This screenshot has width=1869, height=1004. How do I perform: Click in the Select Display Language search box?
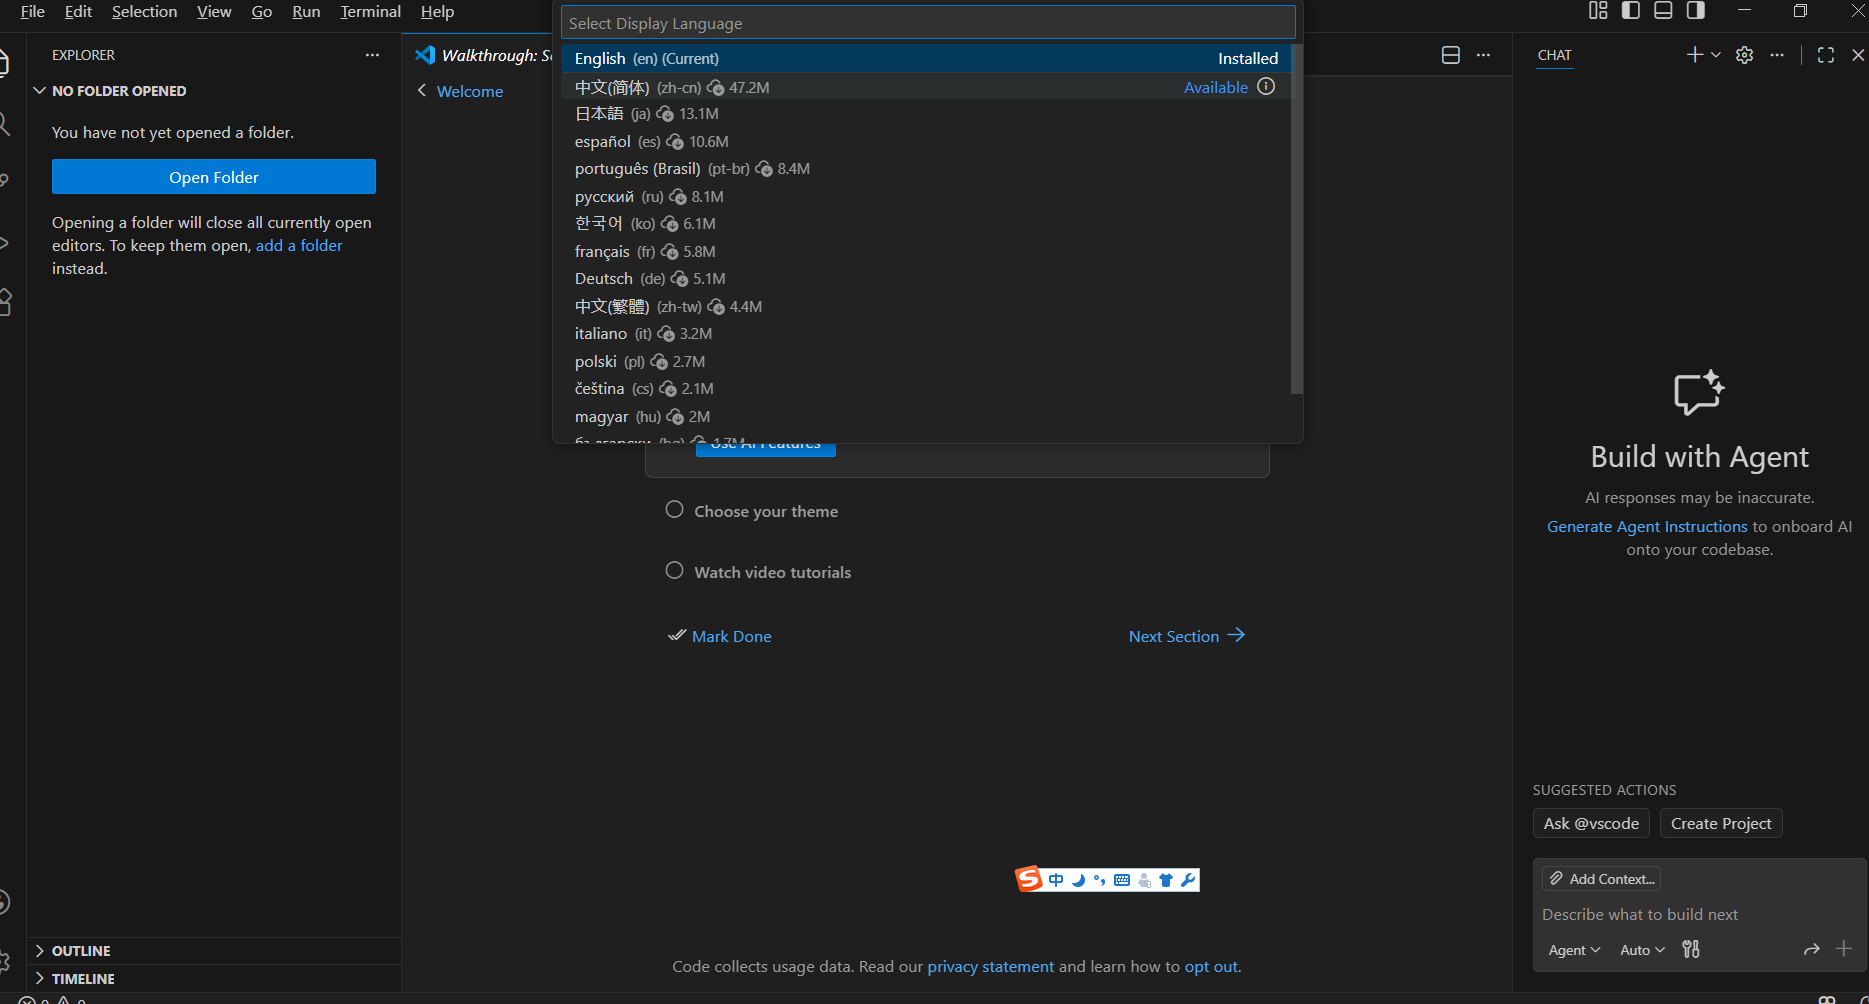927,23
